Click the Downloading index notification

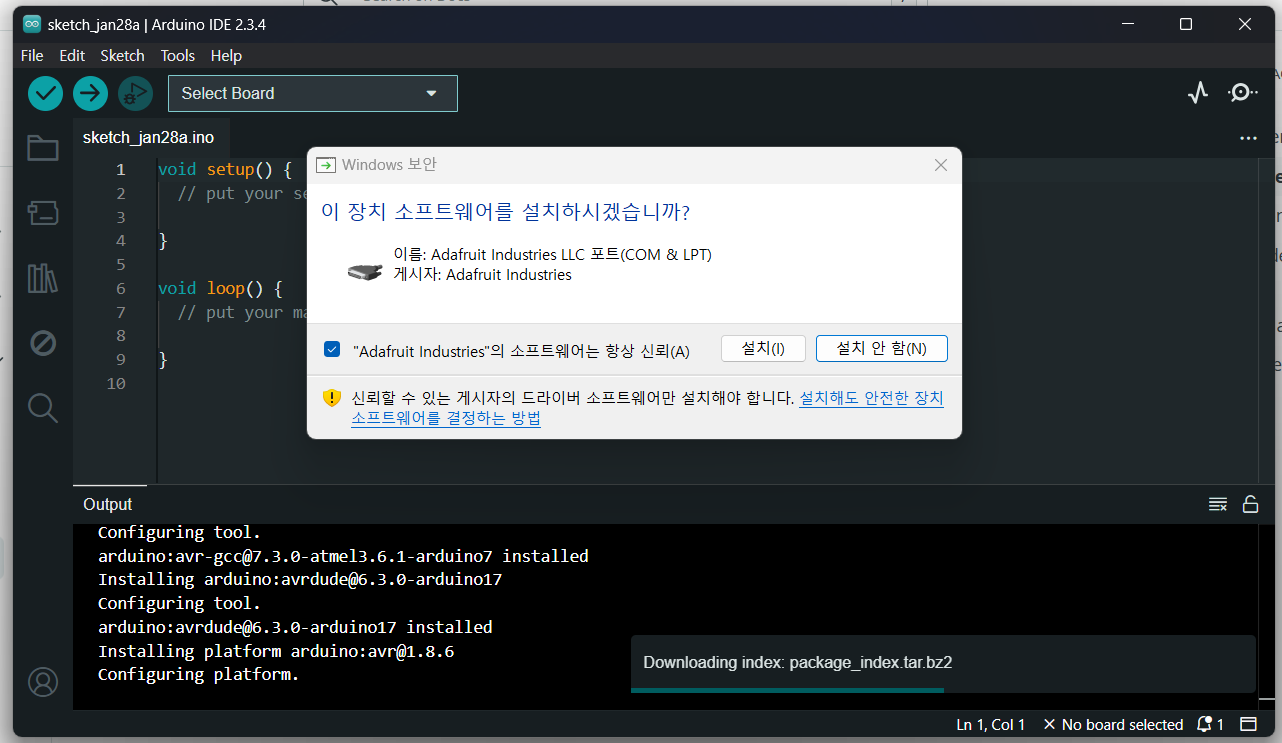(x=943, y=662)
